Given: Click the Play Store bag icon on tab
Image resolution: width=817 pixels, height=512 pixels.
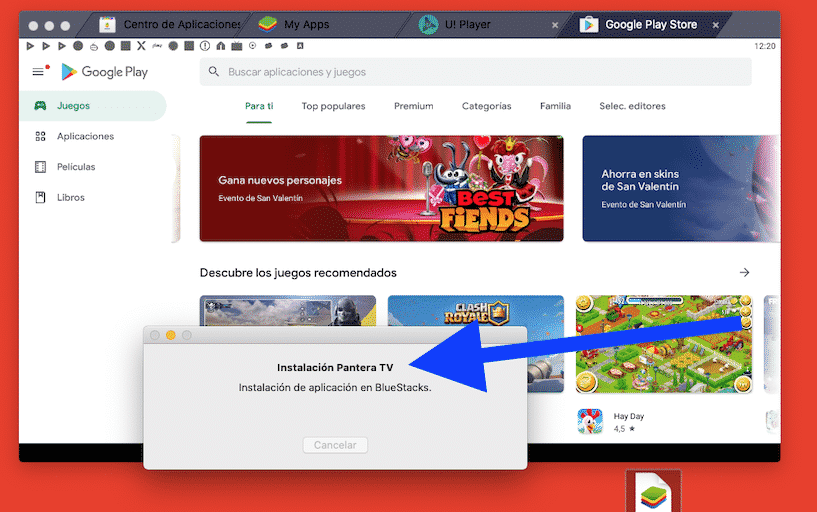Looking at the screenshot, I should [x=589, y=24].
